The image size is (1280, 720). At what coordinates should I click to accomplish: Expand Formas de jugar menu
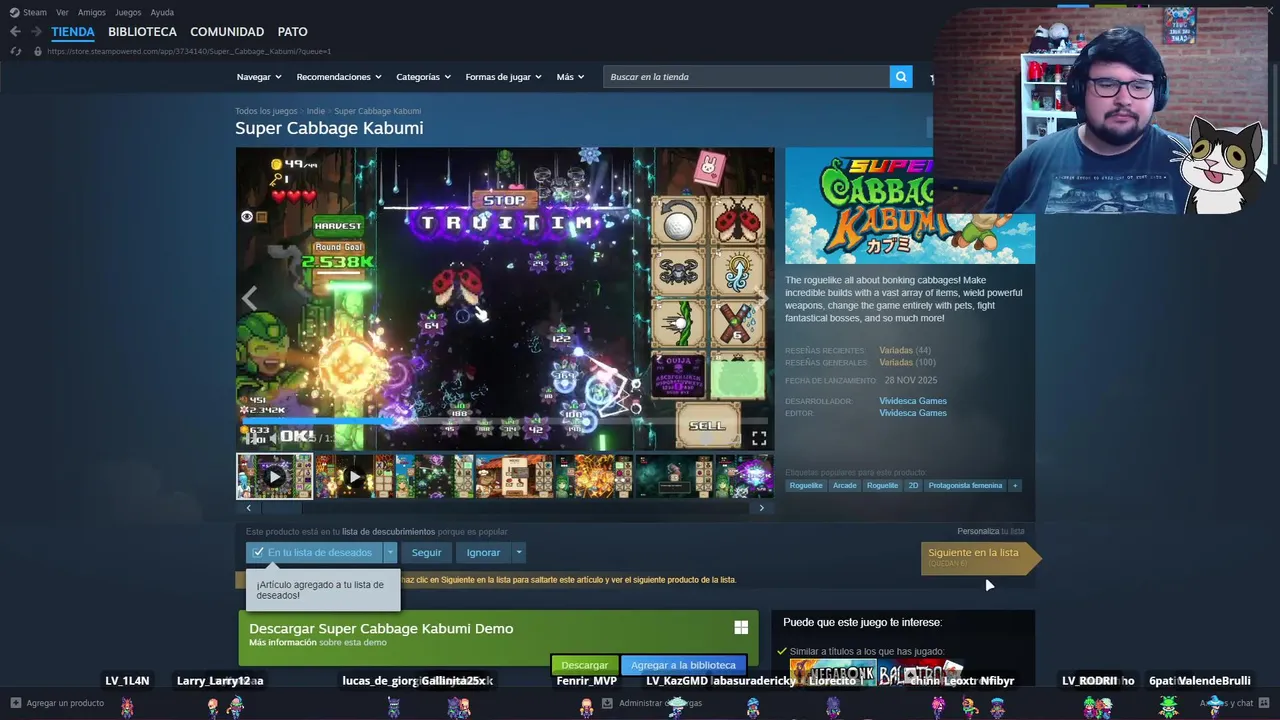[x=503, y=77]
